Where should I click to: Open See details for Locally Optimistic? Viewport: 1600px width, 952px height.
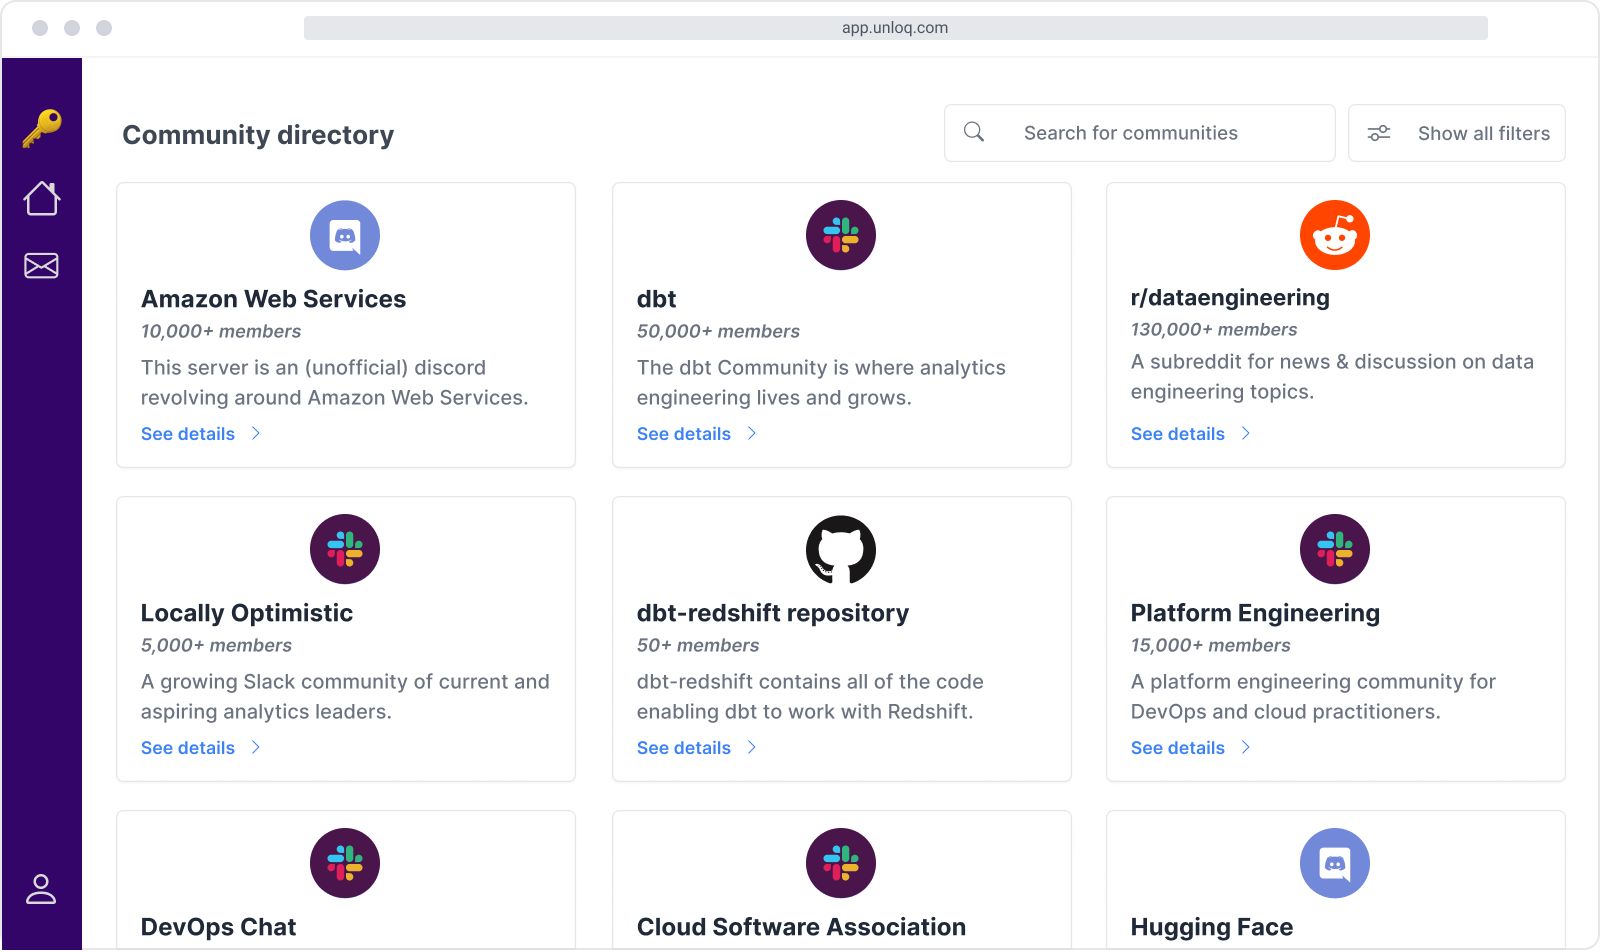pyautogui.click(x=188, y=748)
